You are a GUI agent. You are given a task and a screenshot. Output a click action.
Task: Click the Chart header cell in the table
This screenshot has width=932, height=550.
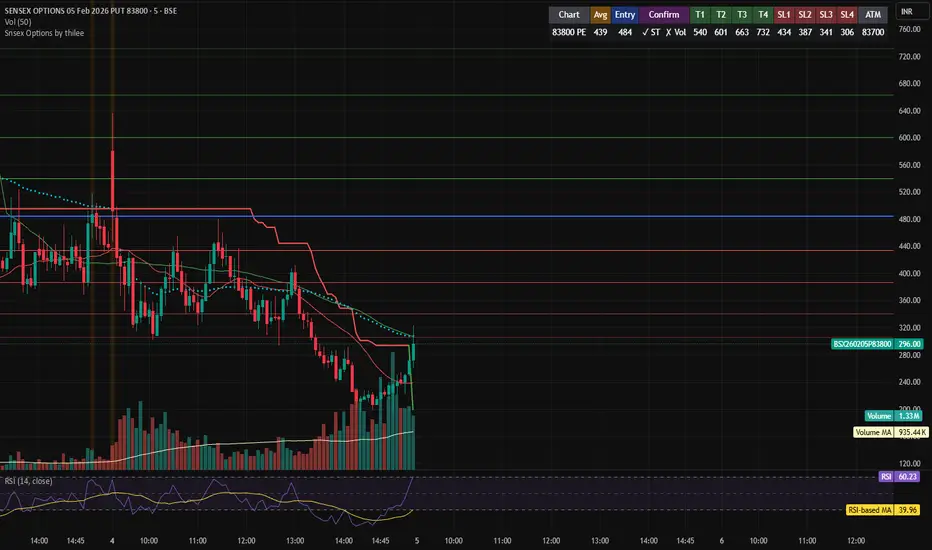click(569, 15)
